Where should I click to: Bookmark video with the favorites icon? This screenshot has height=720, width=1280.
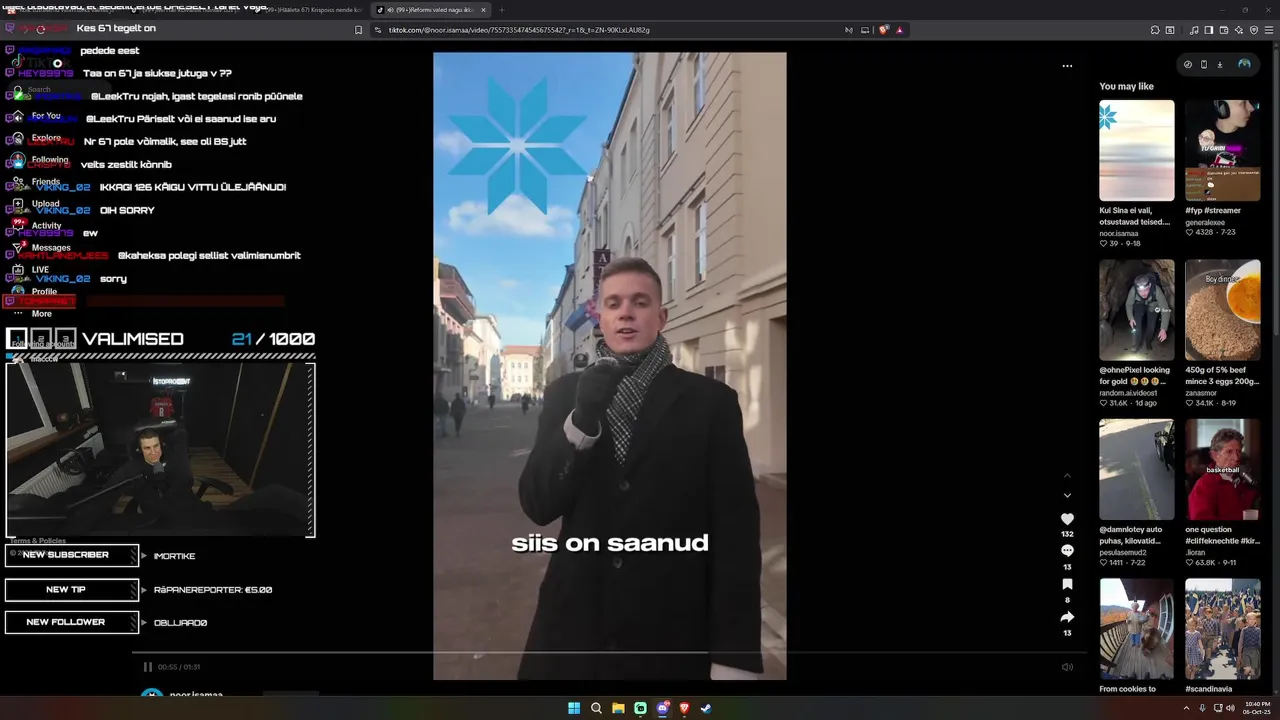[1067, 584]
